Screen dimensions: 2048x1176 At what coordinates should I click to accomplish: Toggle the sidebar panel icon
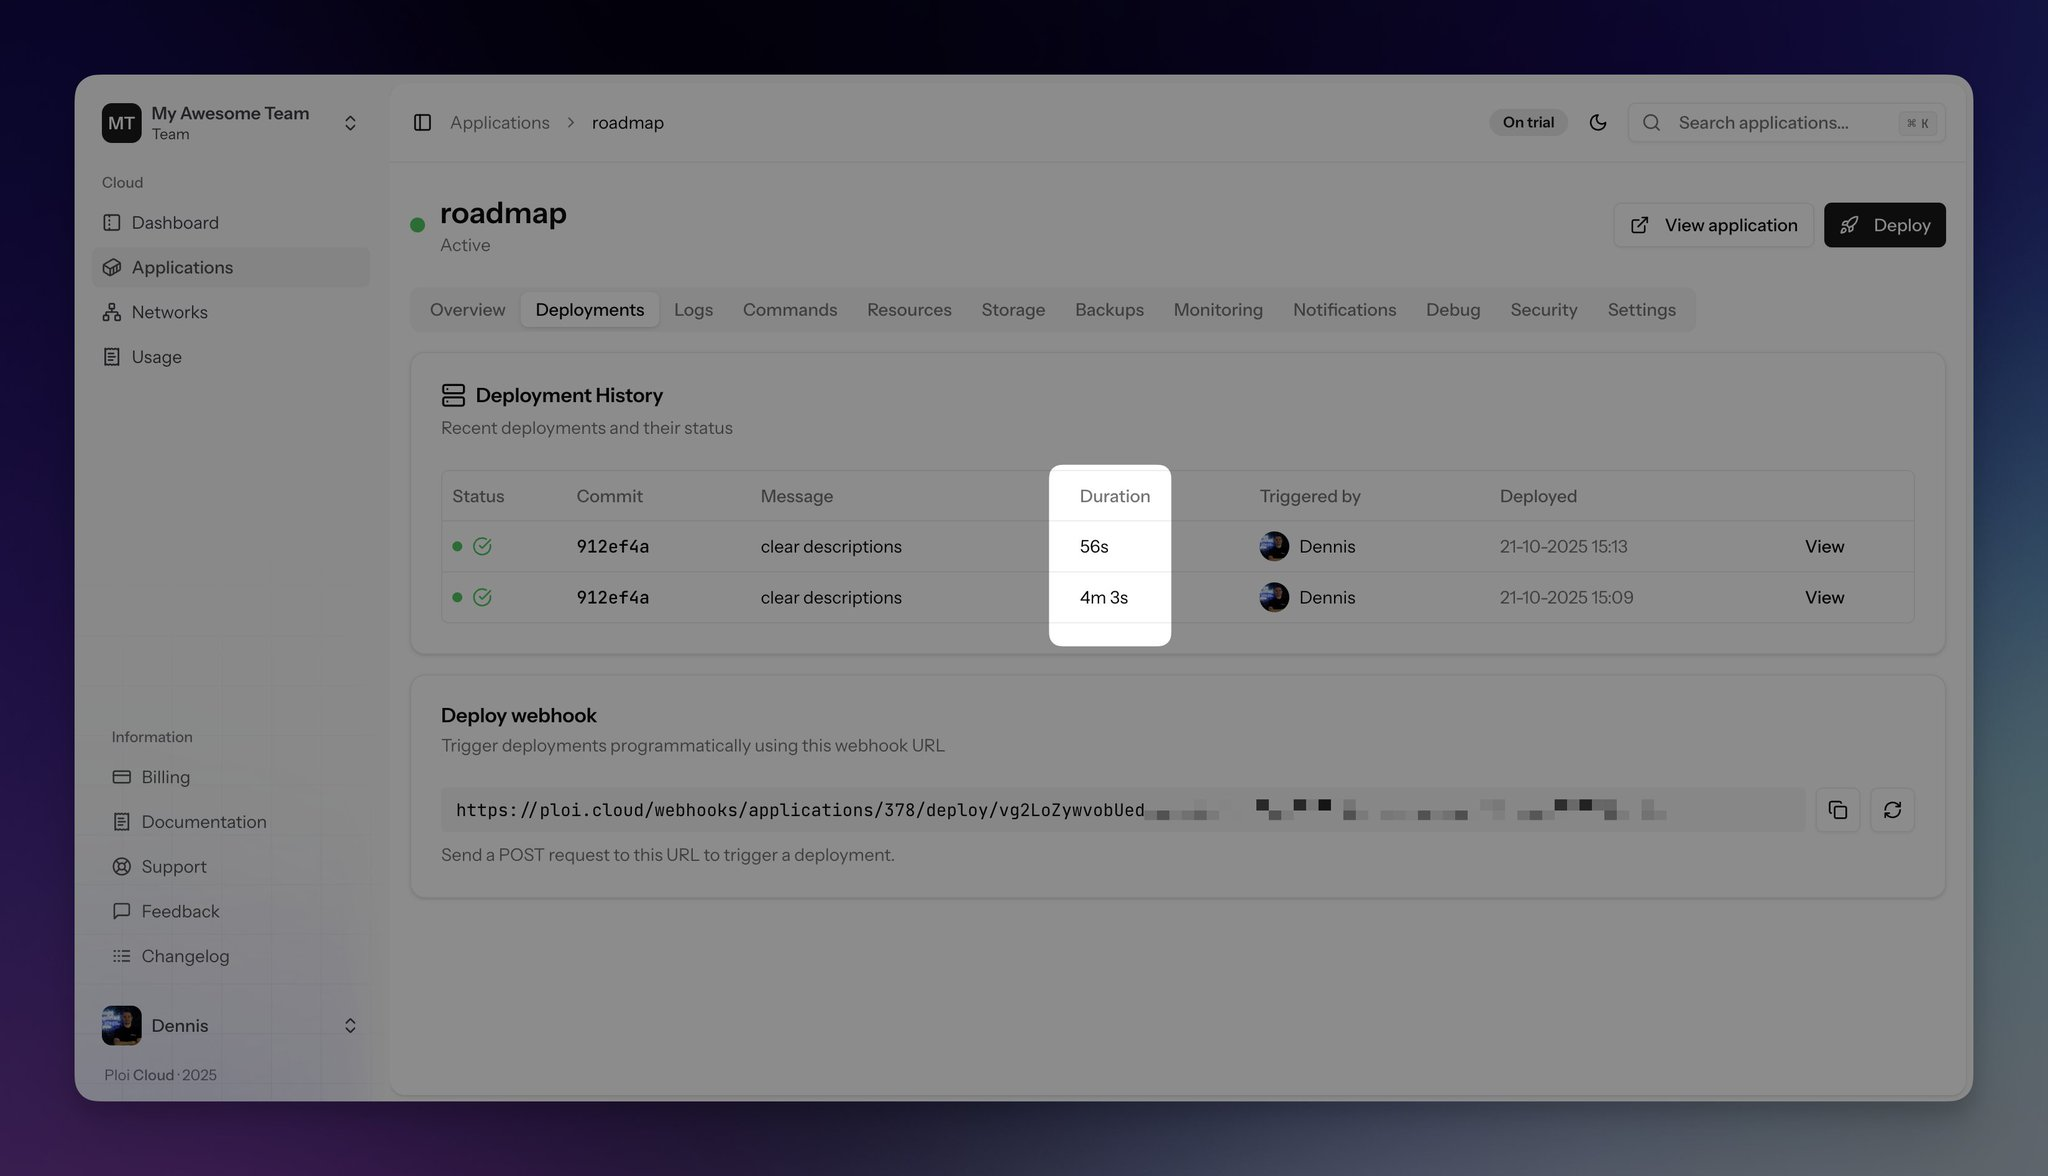(x=422, y=122)
